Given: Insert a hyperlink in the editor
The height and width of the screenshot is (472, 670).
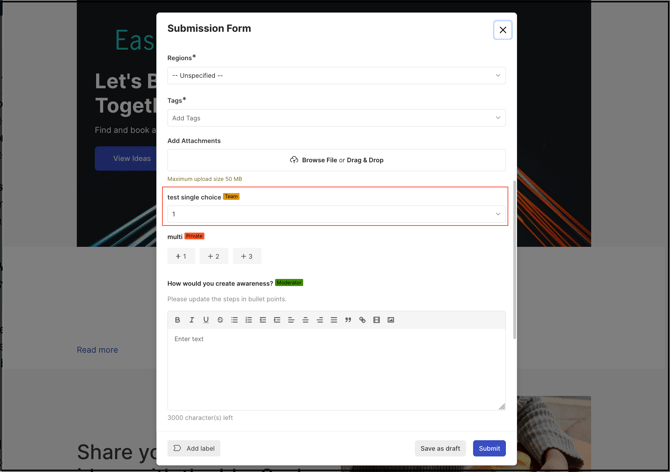Looking at the screenshot, I should (362, 320).
